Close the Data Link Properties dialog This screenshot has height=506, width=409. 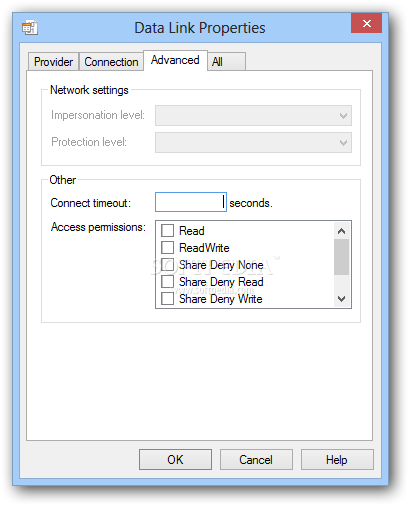[x=366, y=23]
